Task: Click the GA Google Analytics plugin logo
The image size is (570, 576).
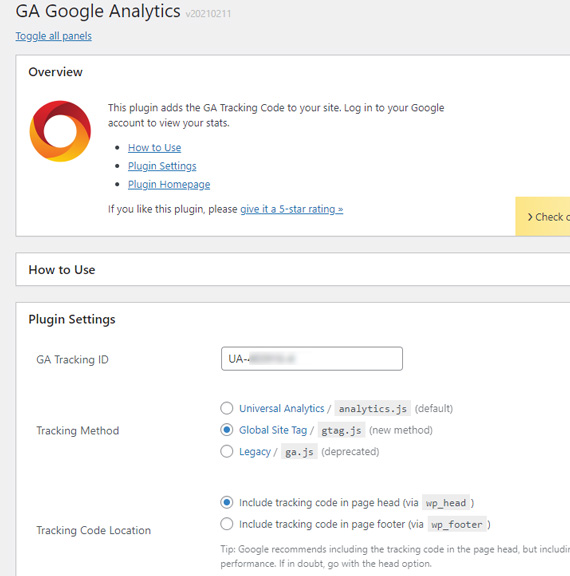Action: tap(60, 131)
